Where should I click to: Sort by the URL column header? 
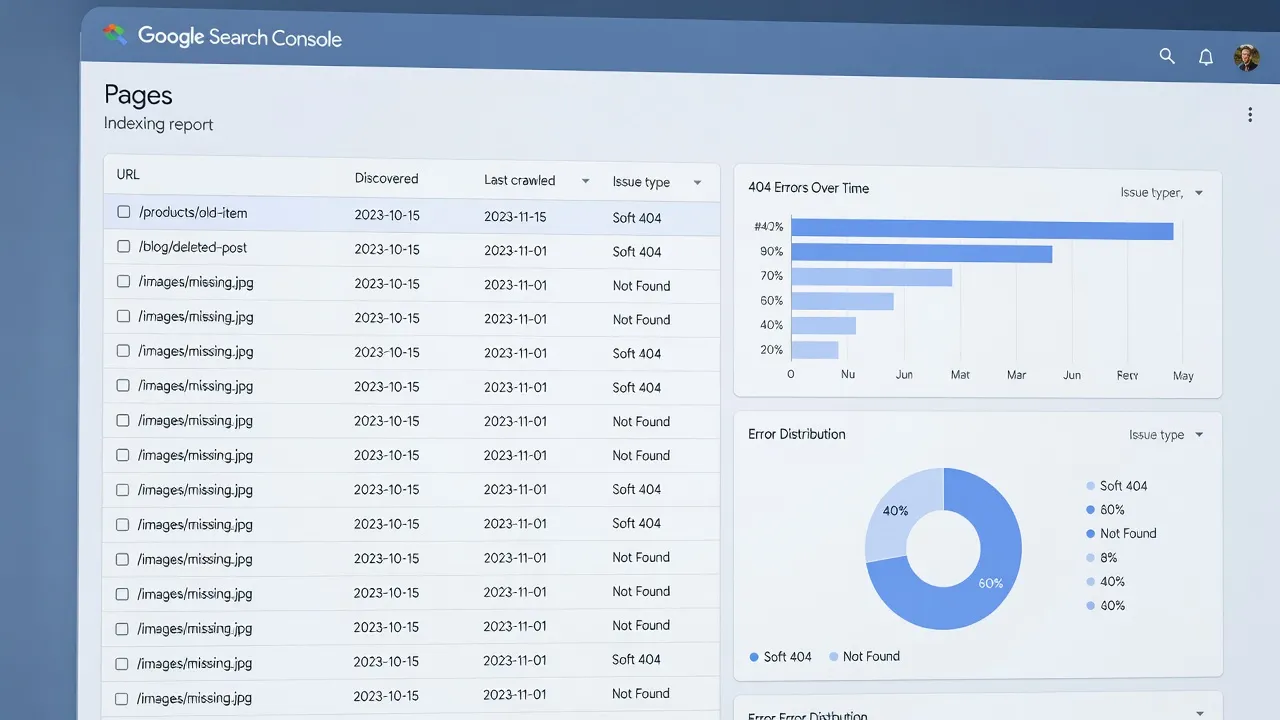tap(128, 174)
